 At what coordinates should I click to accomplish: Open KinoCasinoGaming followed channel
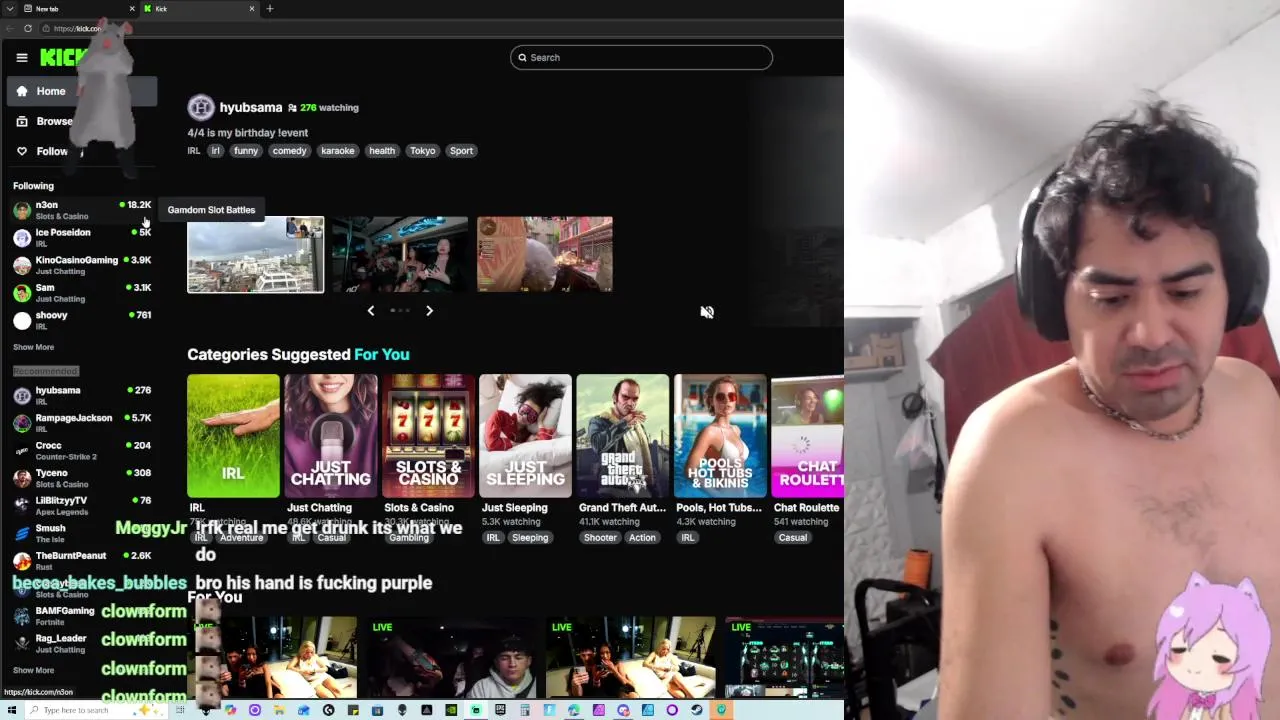(82, 265)
